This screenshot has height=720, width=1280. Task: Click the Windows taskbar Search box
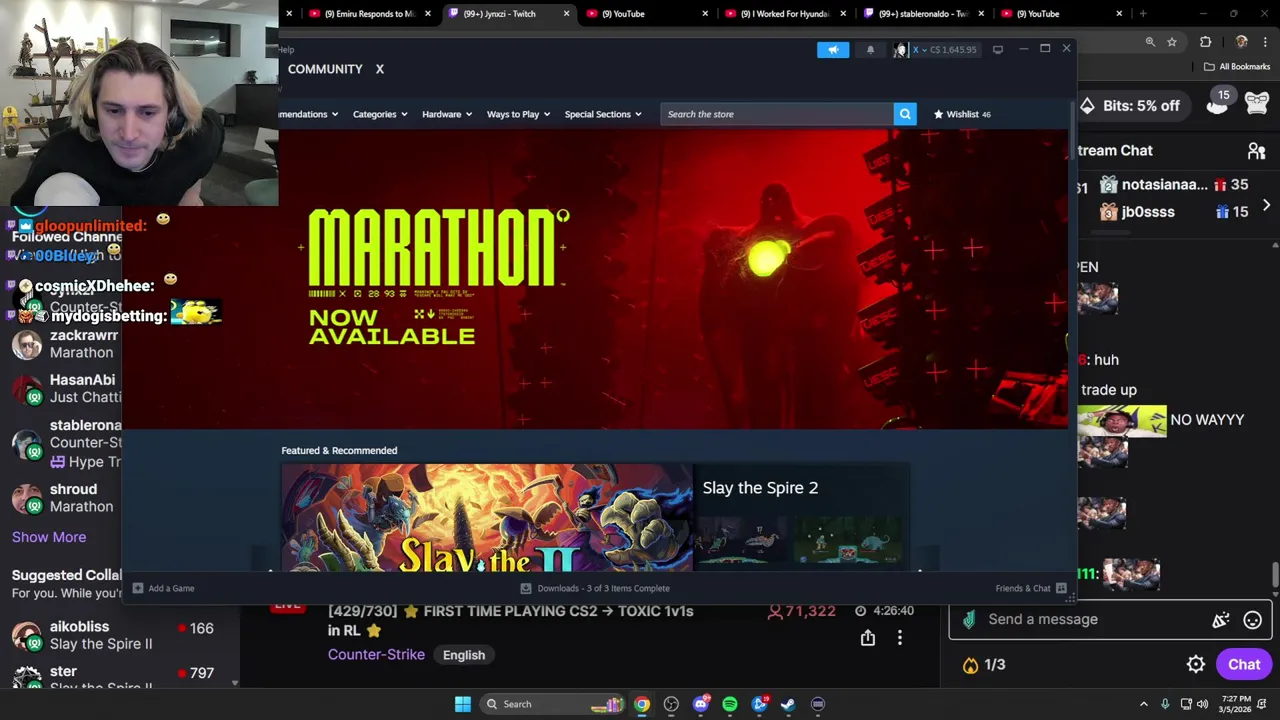coord(552,704)
